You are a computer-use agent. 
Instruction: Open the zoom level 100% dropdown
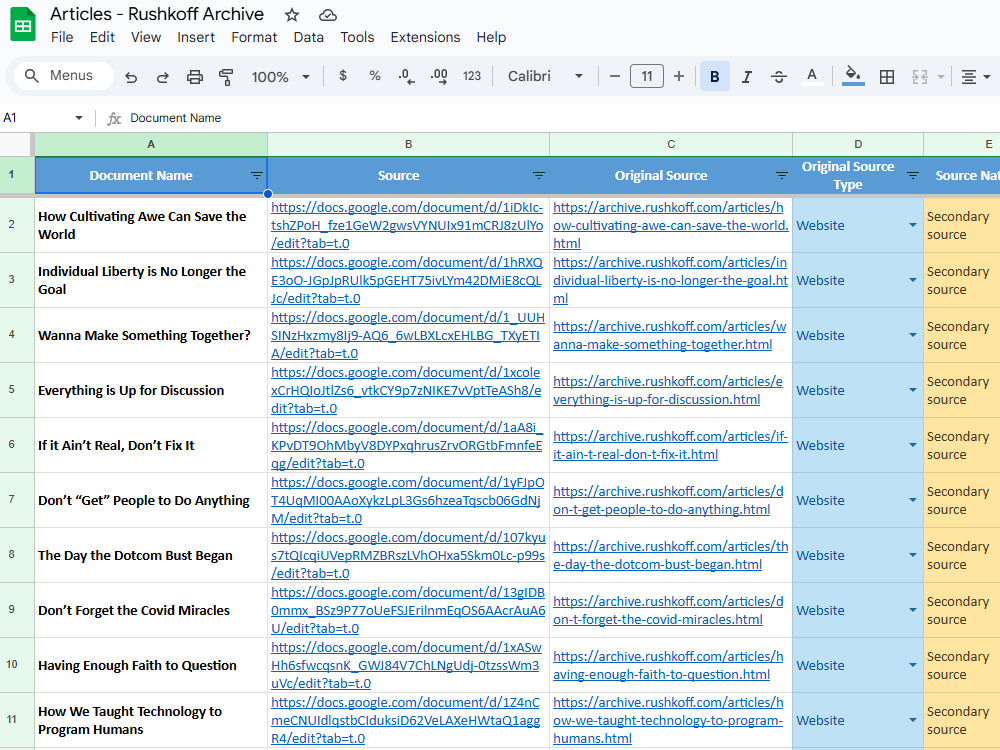[280, 77]
